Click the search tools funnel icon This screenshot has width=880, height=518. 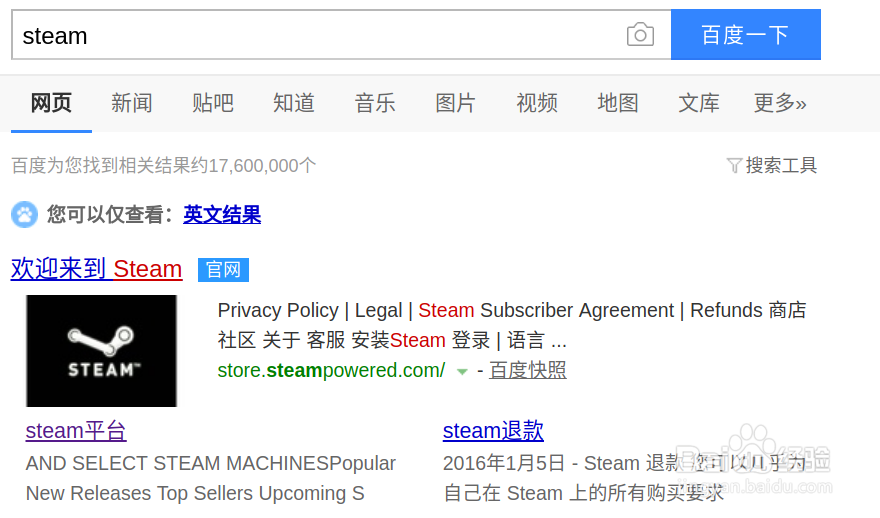734,166
